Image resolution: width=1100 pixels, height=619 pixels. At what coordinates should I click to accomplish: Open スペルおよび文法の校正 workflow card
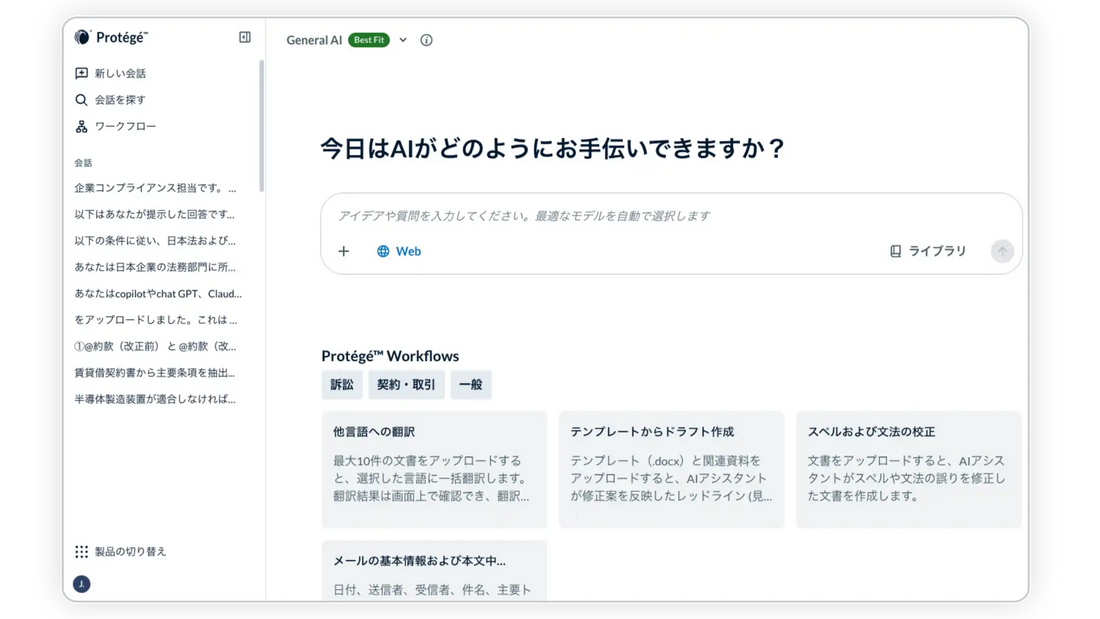tap(908, 470)
